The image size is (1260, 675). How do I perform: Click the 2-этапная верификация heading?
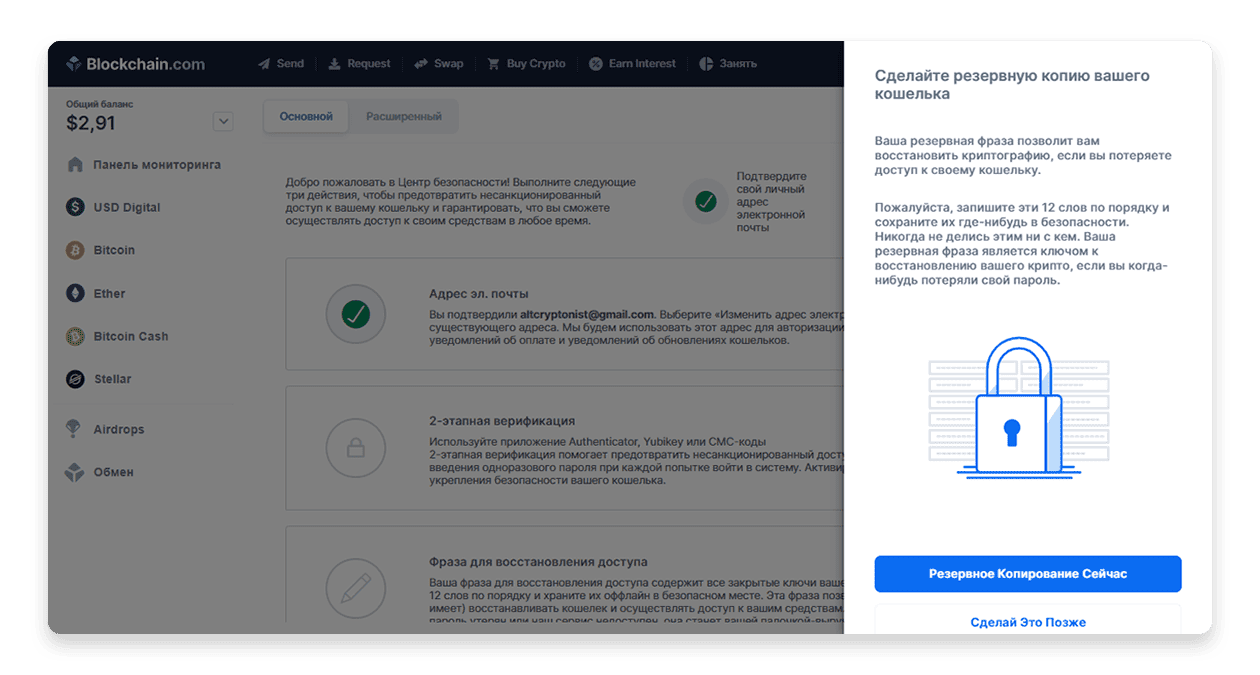point(502,421)
